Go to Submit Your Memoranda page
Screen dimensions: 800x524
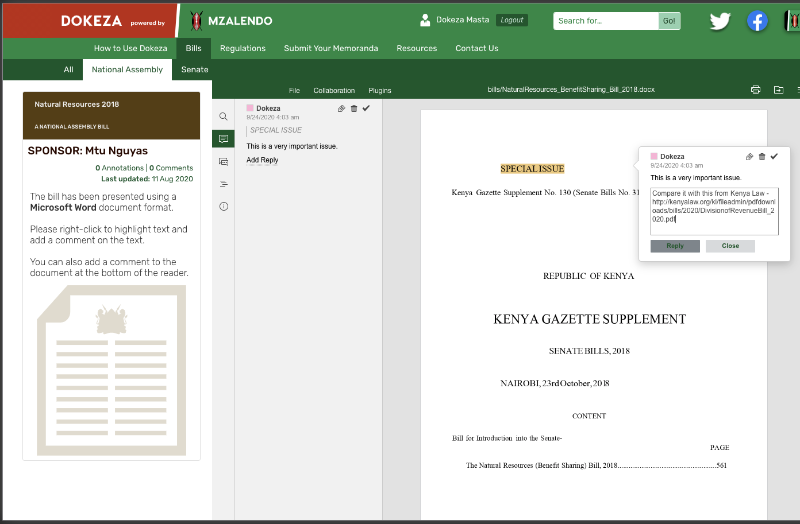[331, 48]
